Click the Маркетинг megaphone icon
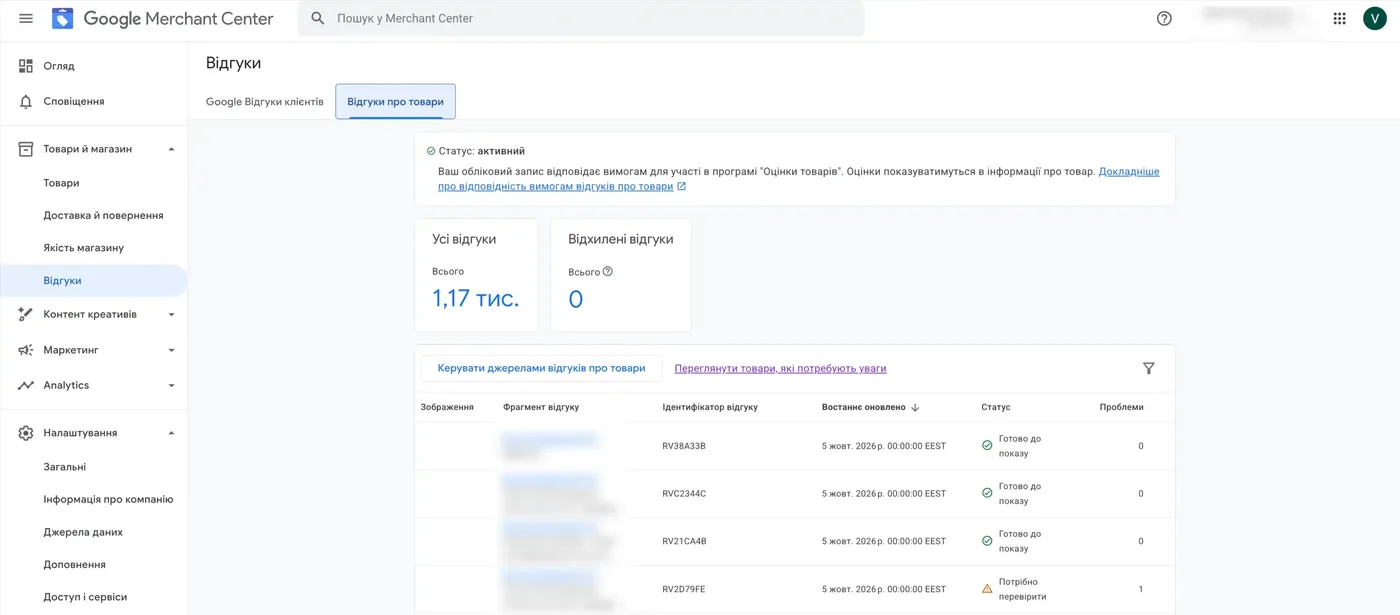1400x615 pixels. click(26, 350)
